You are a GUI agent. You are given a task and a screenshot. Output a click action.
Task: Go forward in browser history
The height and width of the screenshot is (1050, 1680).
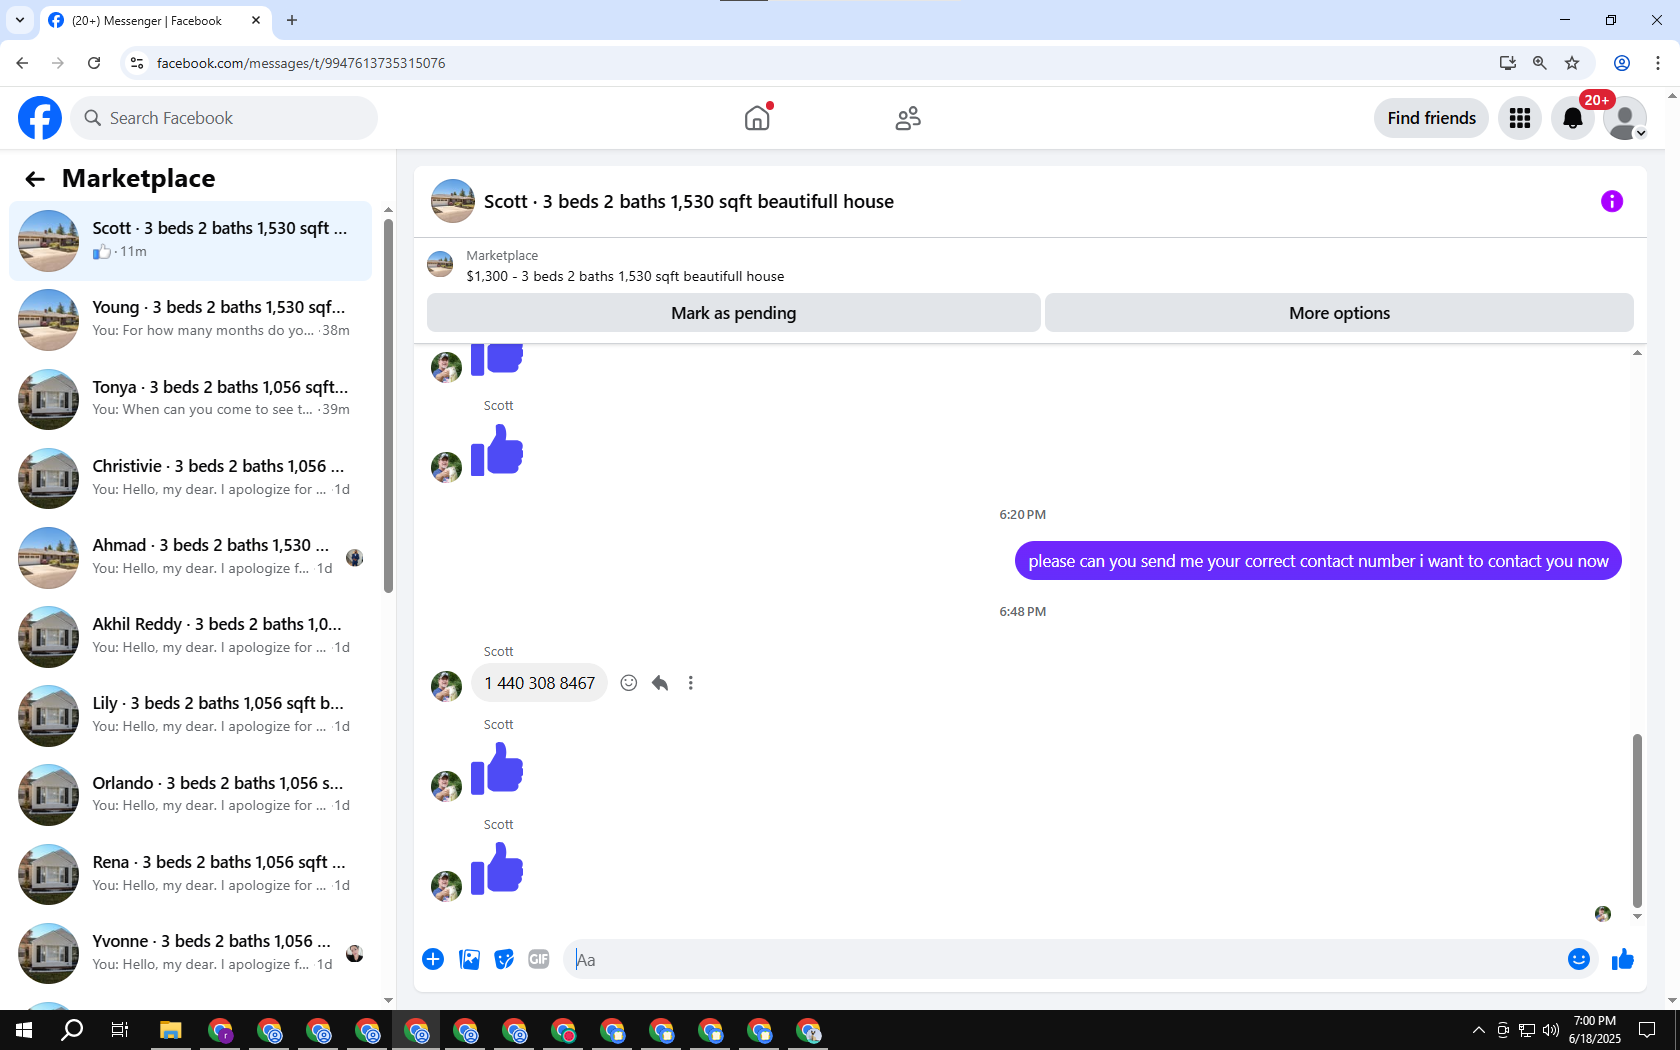coord(58,63)
